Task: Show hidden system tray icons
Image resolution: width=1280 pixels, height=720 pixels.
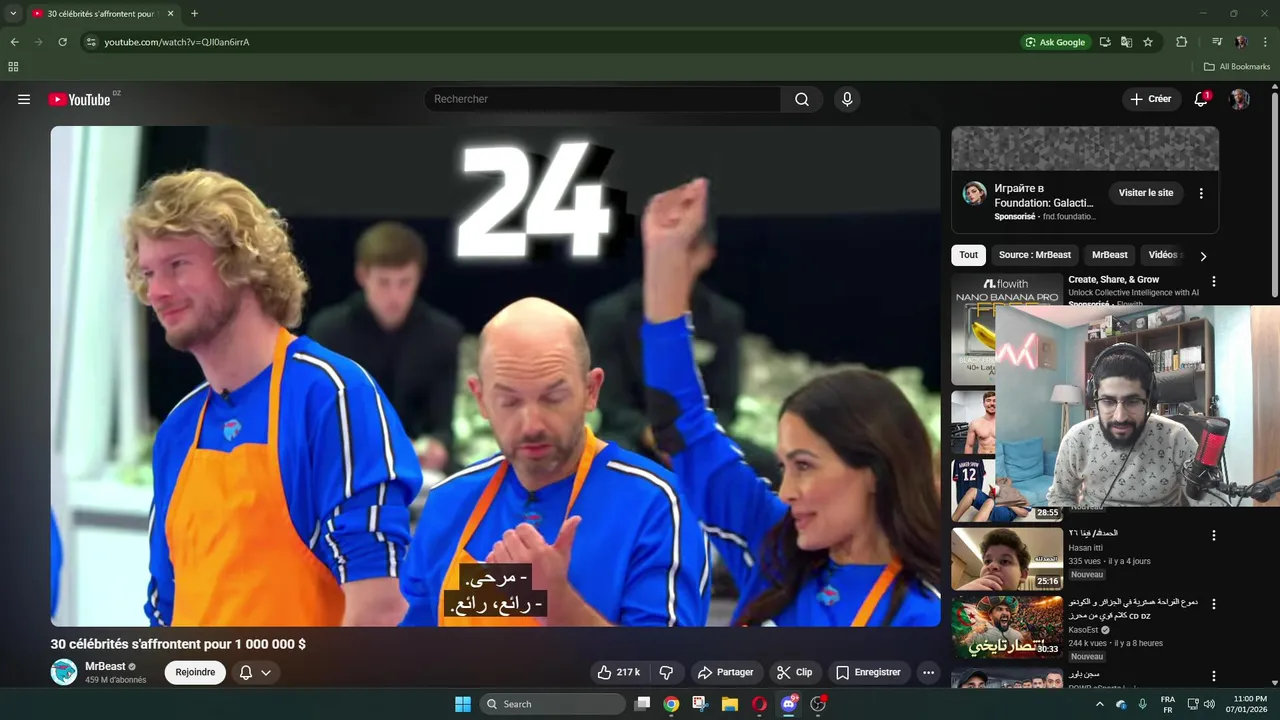Action: pyautogui.click(x=1100, y=704)
